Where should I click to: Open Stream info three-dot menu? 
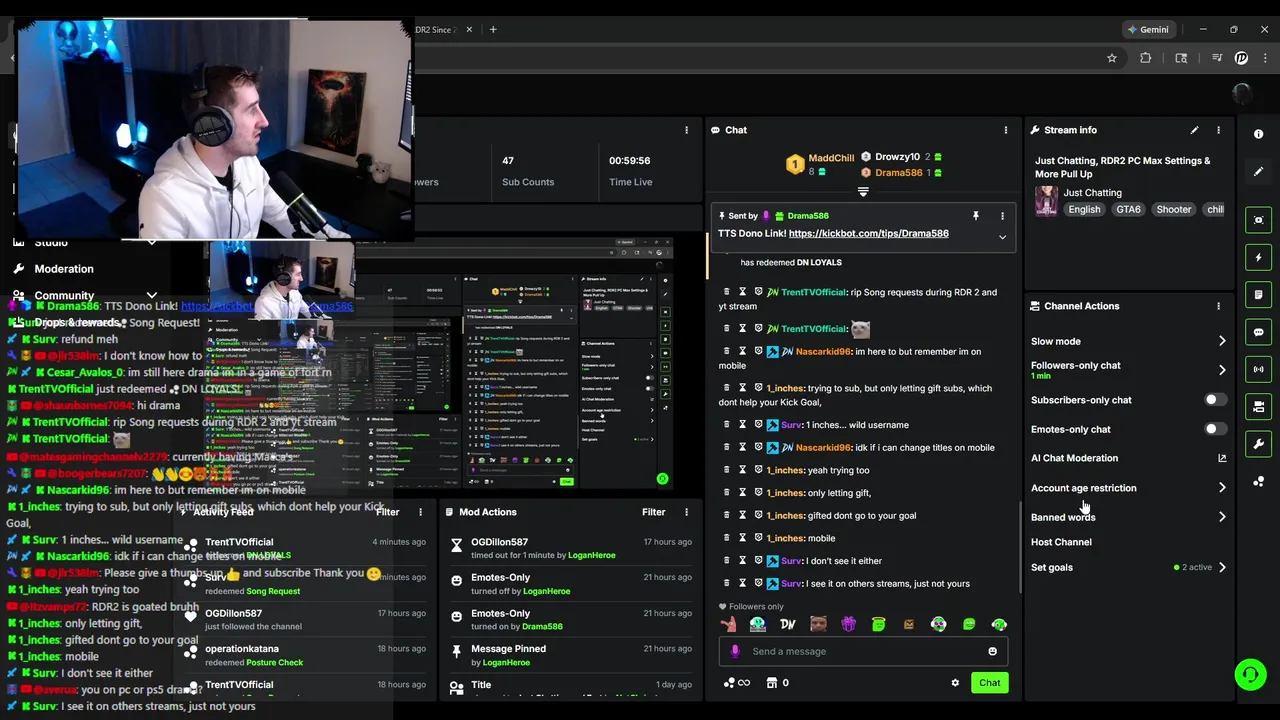[1218, 130]
